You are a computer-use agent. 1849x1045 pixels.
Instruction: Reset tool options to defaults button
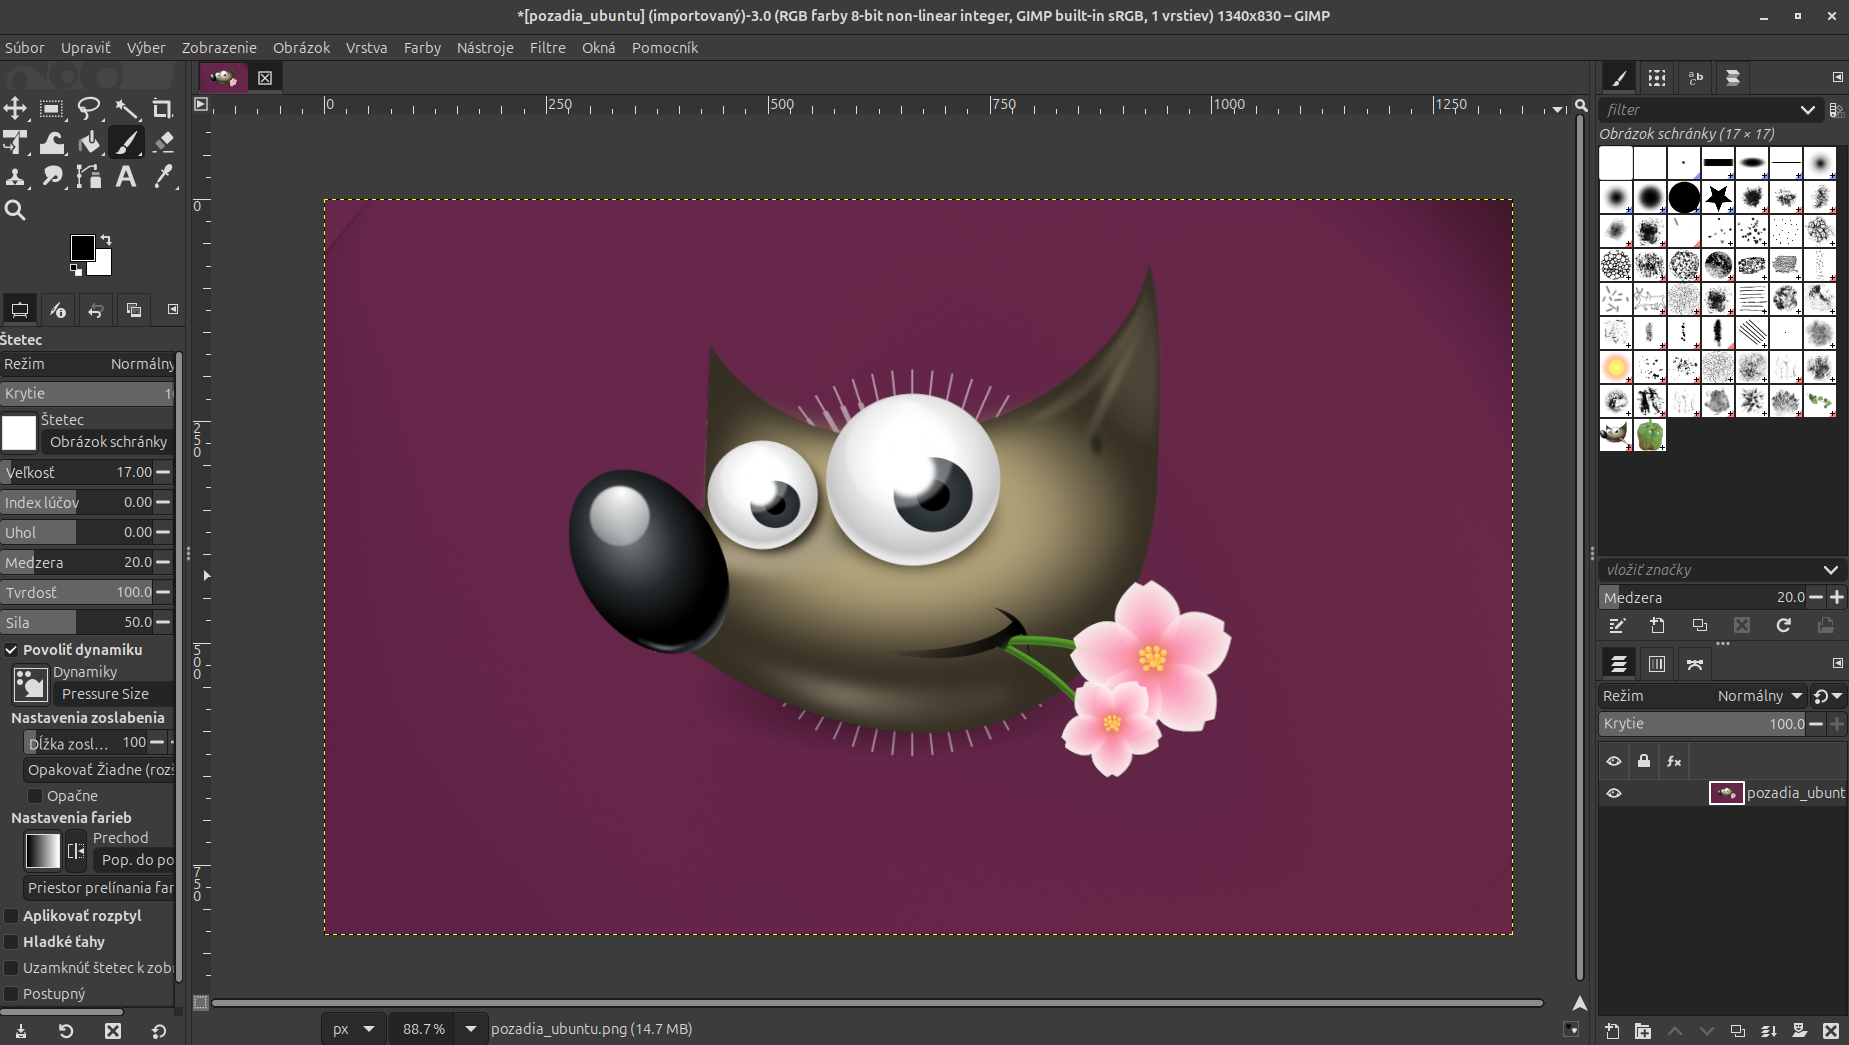point(158,1031)
